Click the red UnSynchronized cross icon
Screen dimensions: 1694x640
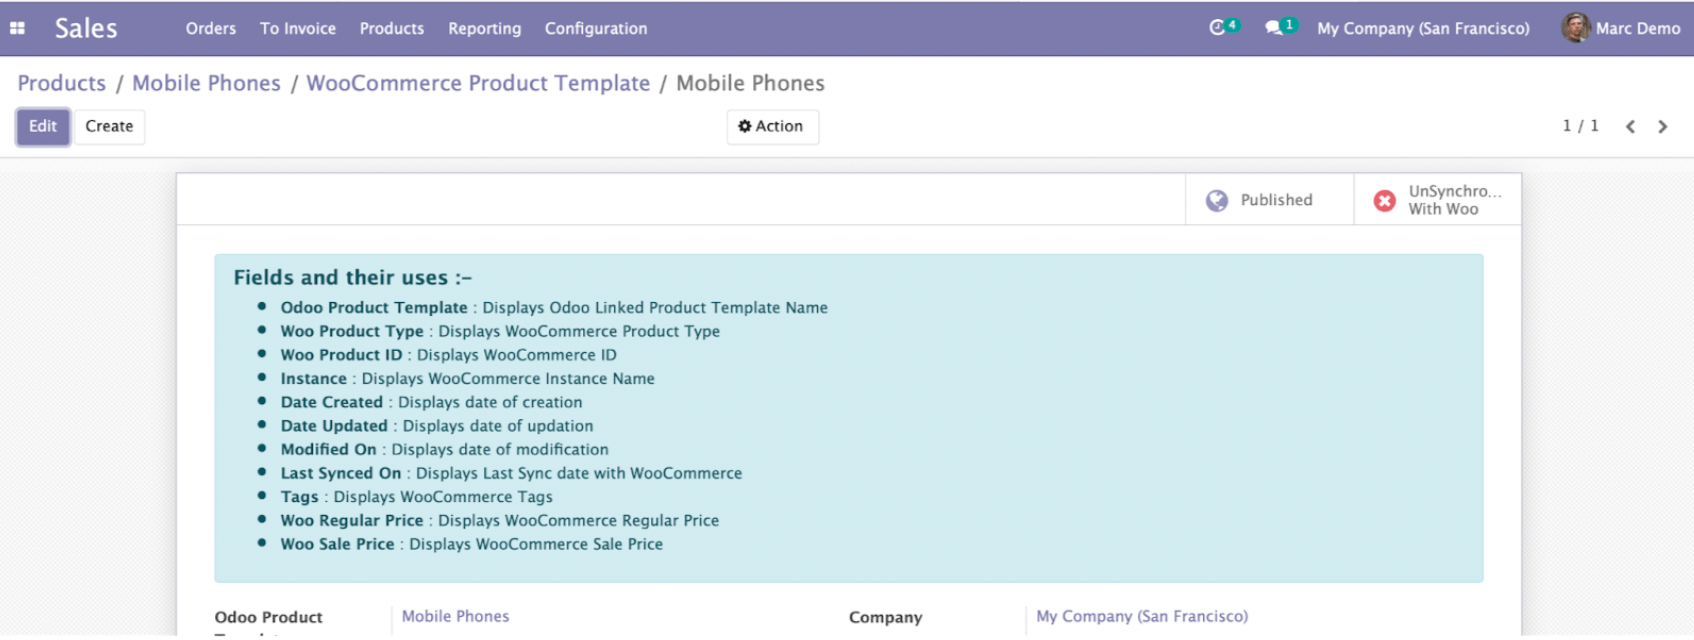coord(1385,200)
